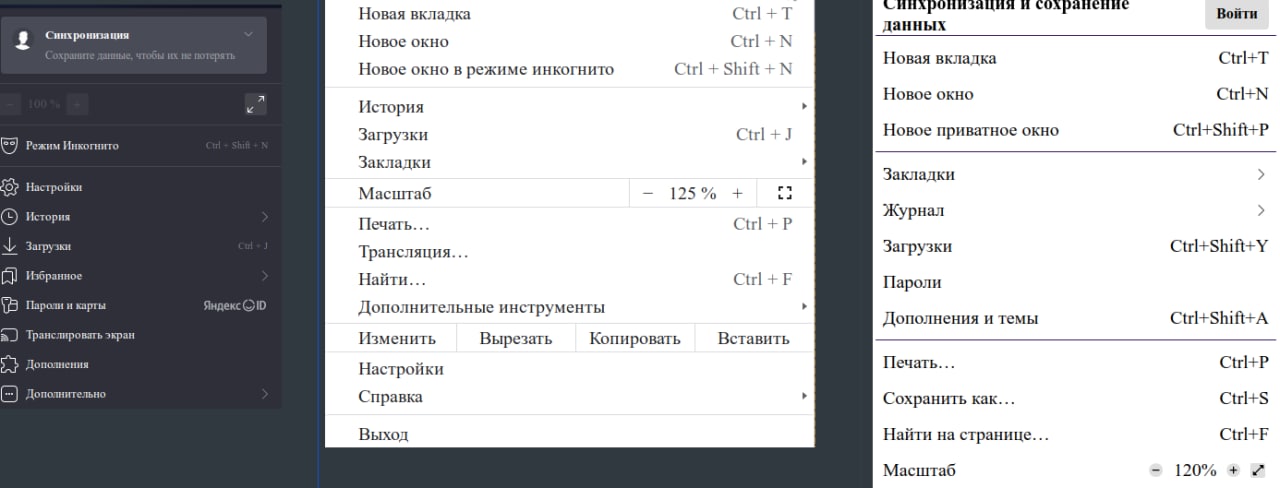Click the bookmark icon beside Избранное
The width and height of the screenshot is (1280, 488).
click(10, 275)
